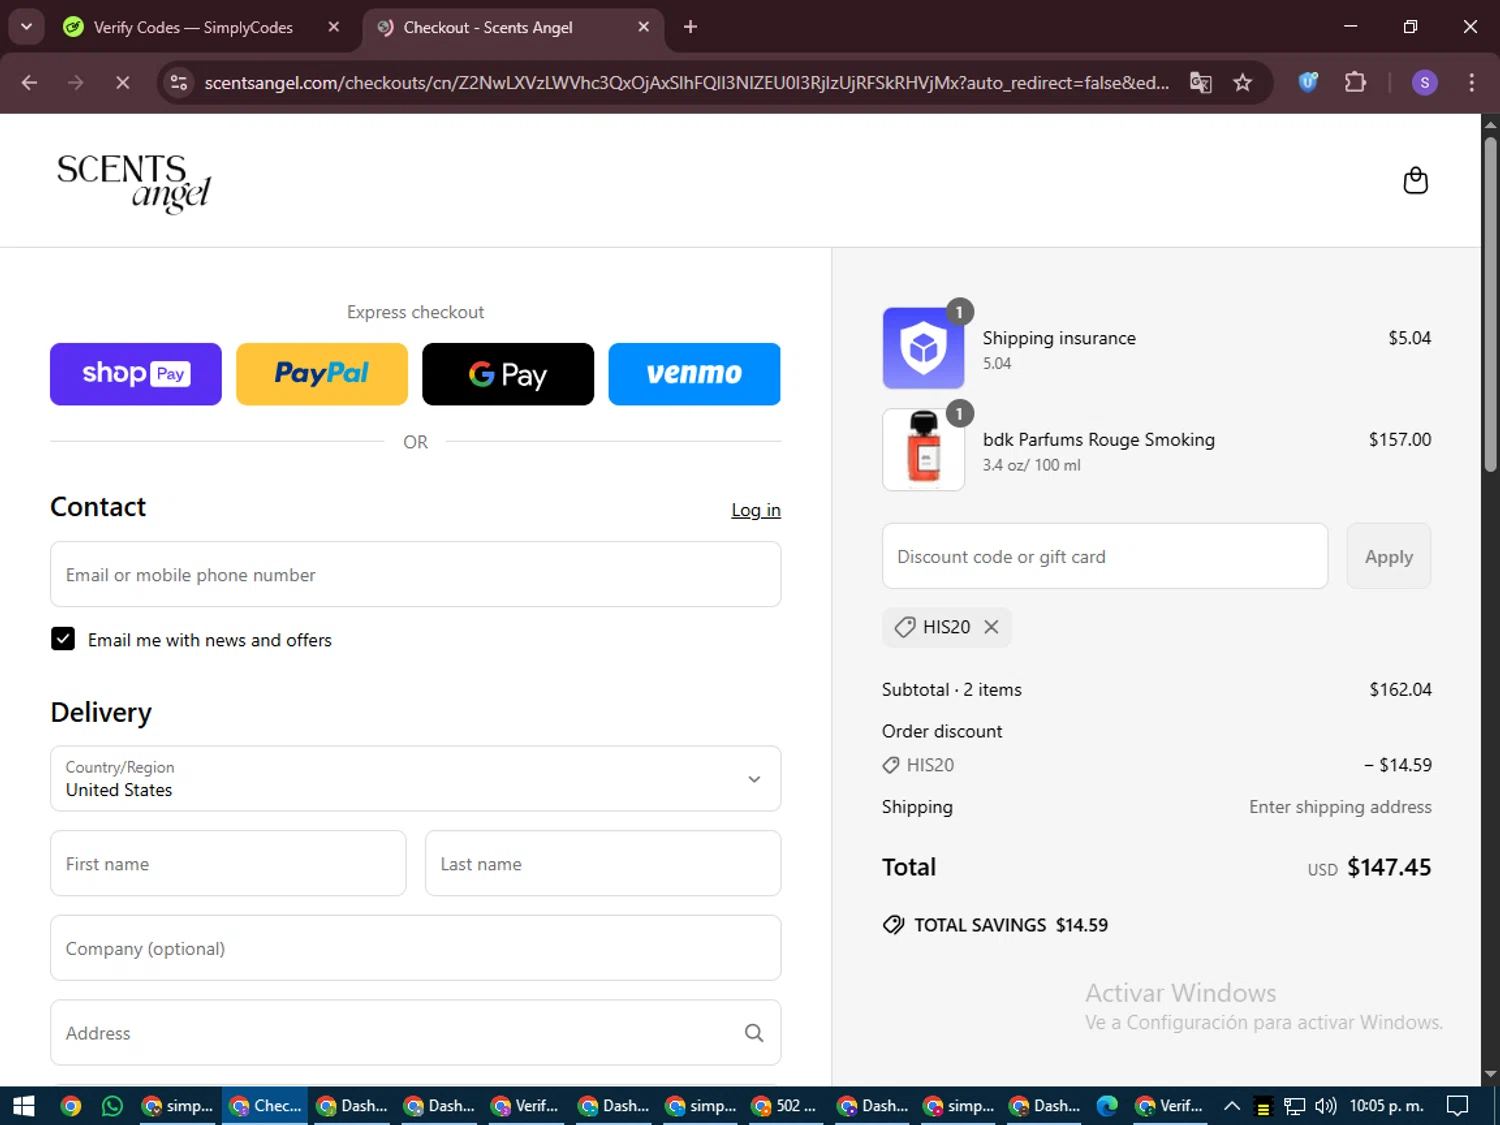Image resolution: width=1500 pixels, height=1125 pixels.
Task: Click the Shipping insurance product thumbnail
Action: 923,348
